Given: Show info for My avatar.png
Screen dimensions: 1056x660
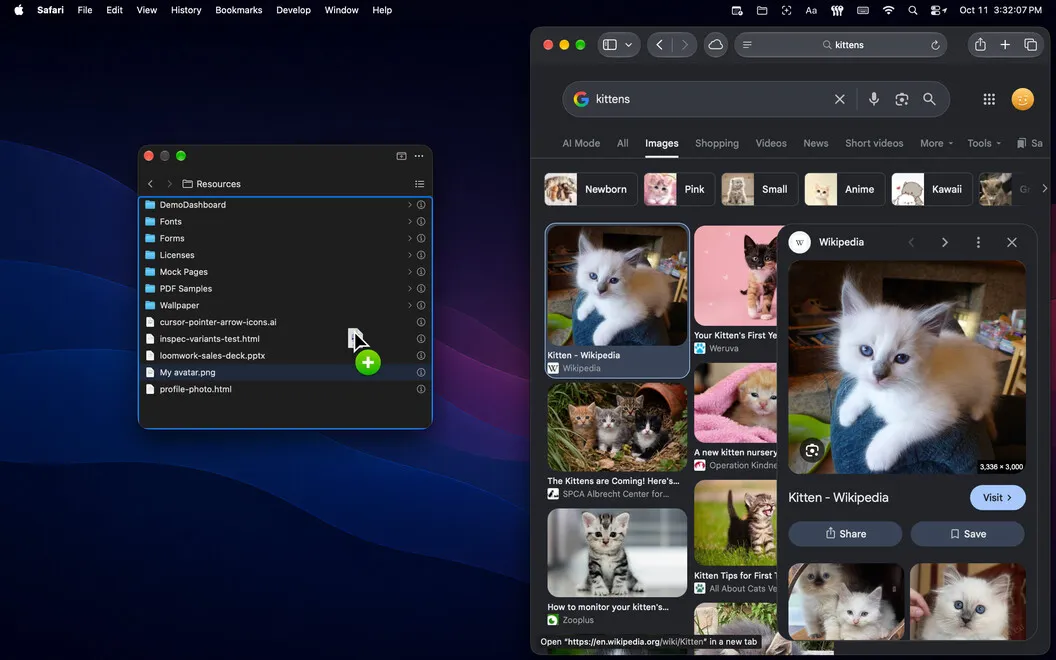Looking at the screenshot, I should [421, 372].
